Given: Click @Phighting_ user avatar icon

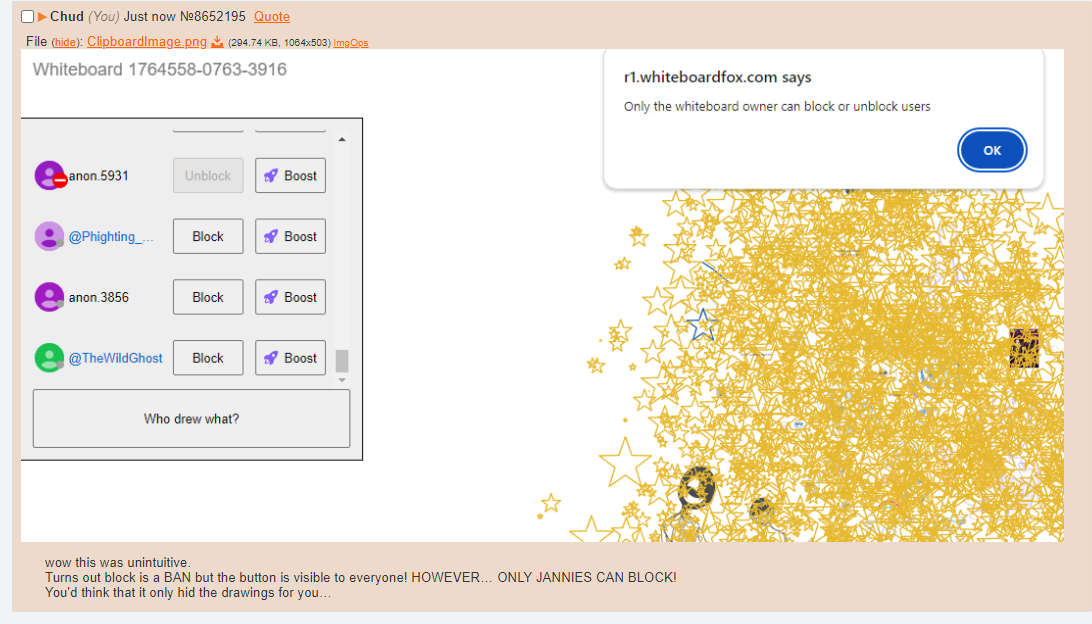Looking at the screenshot, I should pyautogui.click(x=50, y=237).
